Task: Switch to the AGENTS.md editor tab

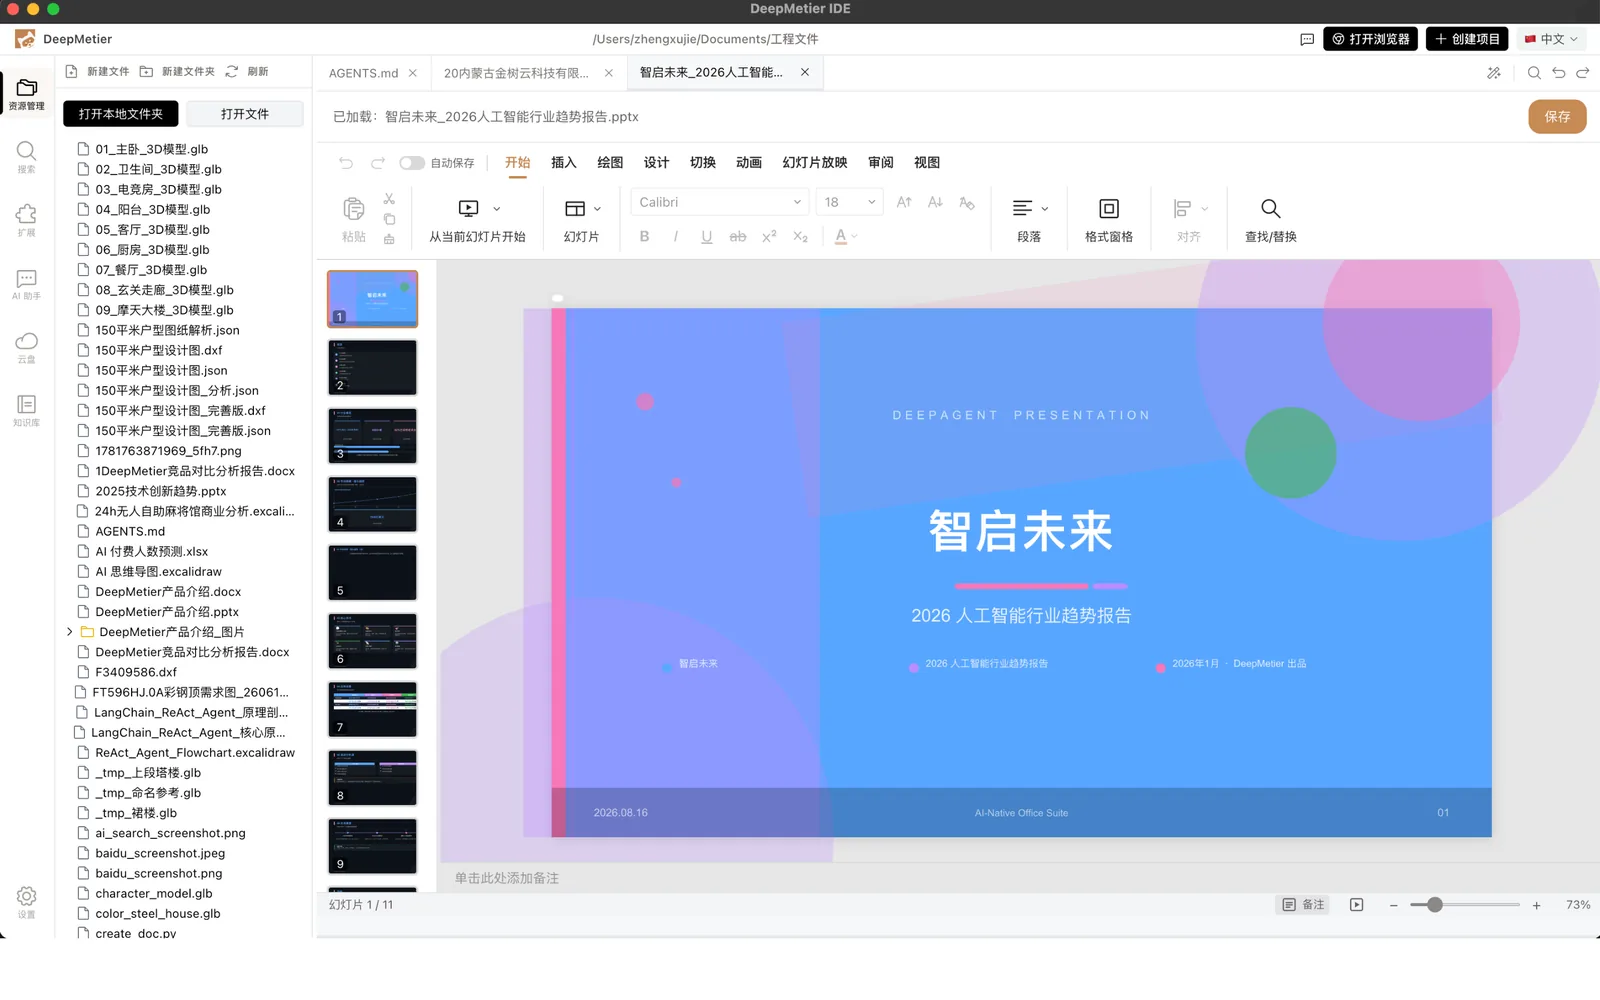Action: click(x=364, y=73)
